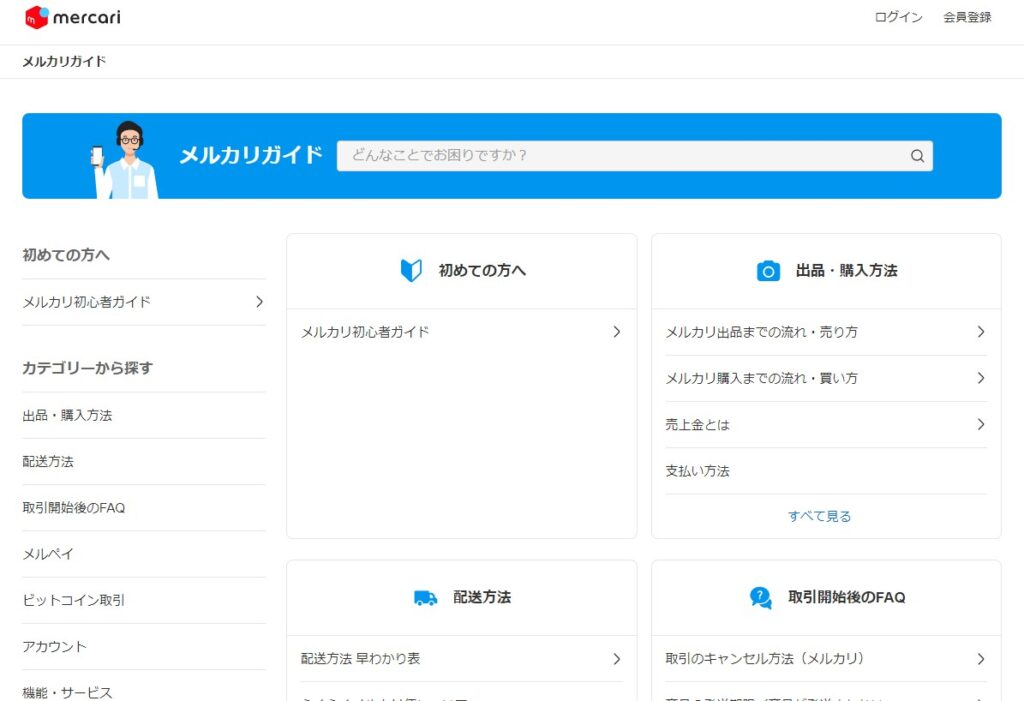The width and height of the screenshot is (1024, 701).
Task: Click the Mercari logo
Action: (72, 17)
